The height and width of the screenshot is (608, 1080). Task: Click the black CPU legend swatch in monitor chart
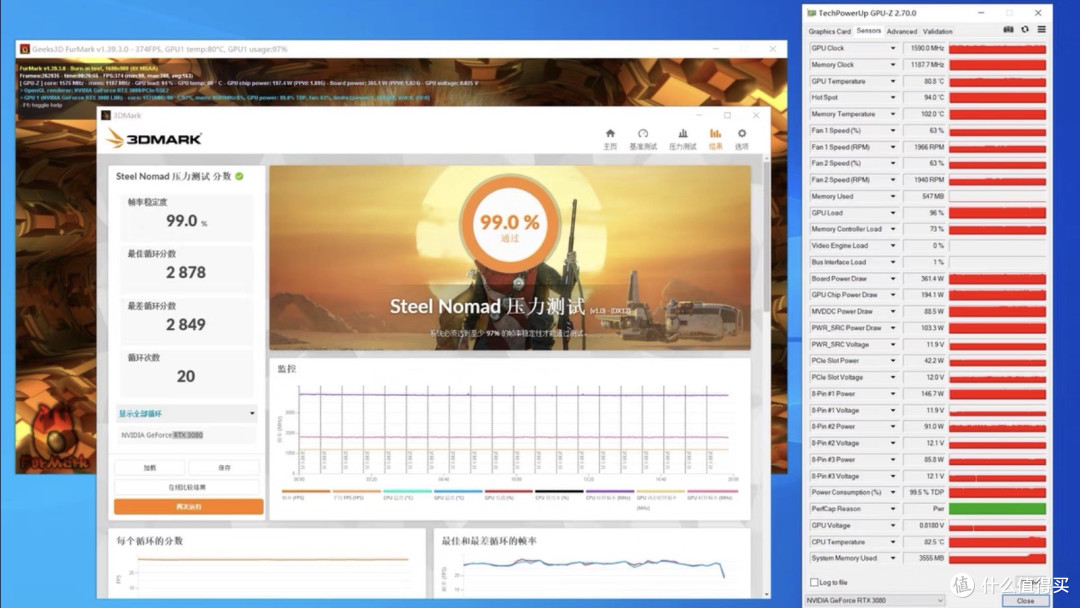pyautogui.click(x=559, y=491)
